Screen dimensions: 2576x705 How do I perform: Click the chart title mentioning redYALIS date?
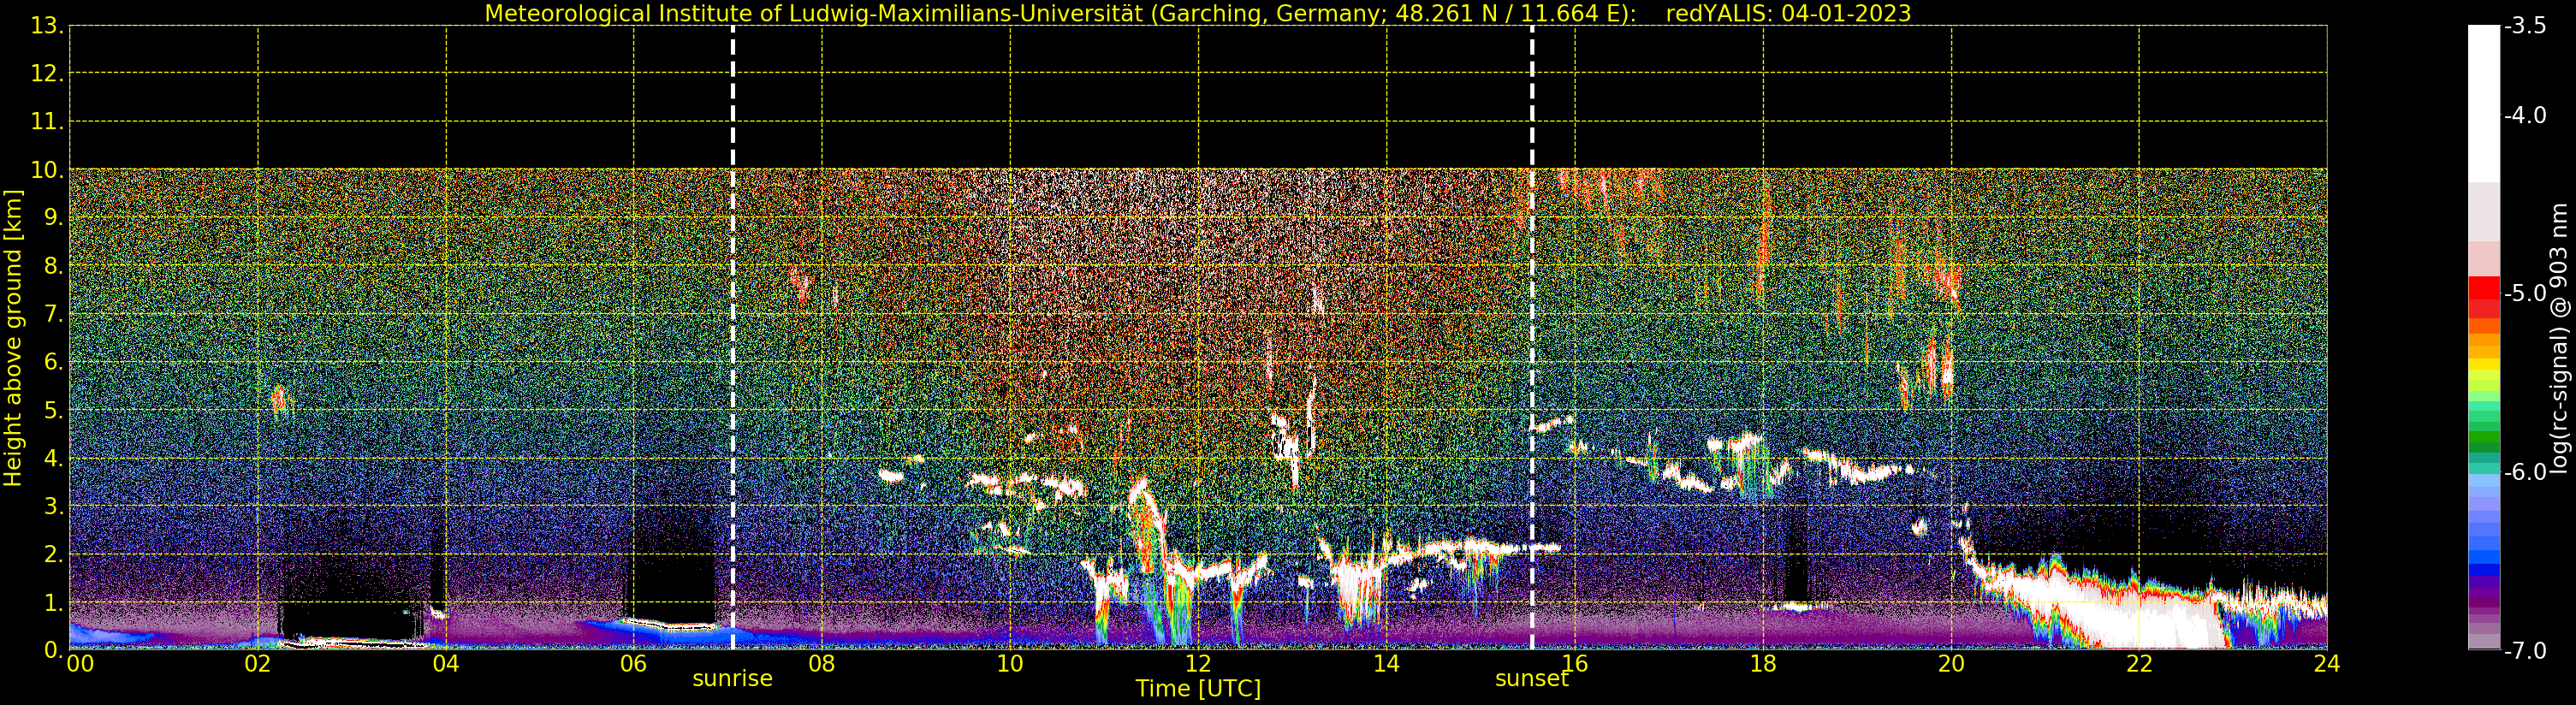[1197, 13]
